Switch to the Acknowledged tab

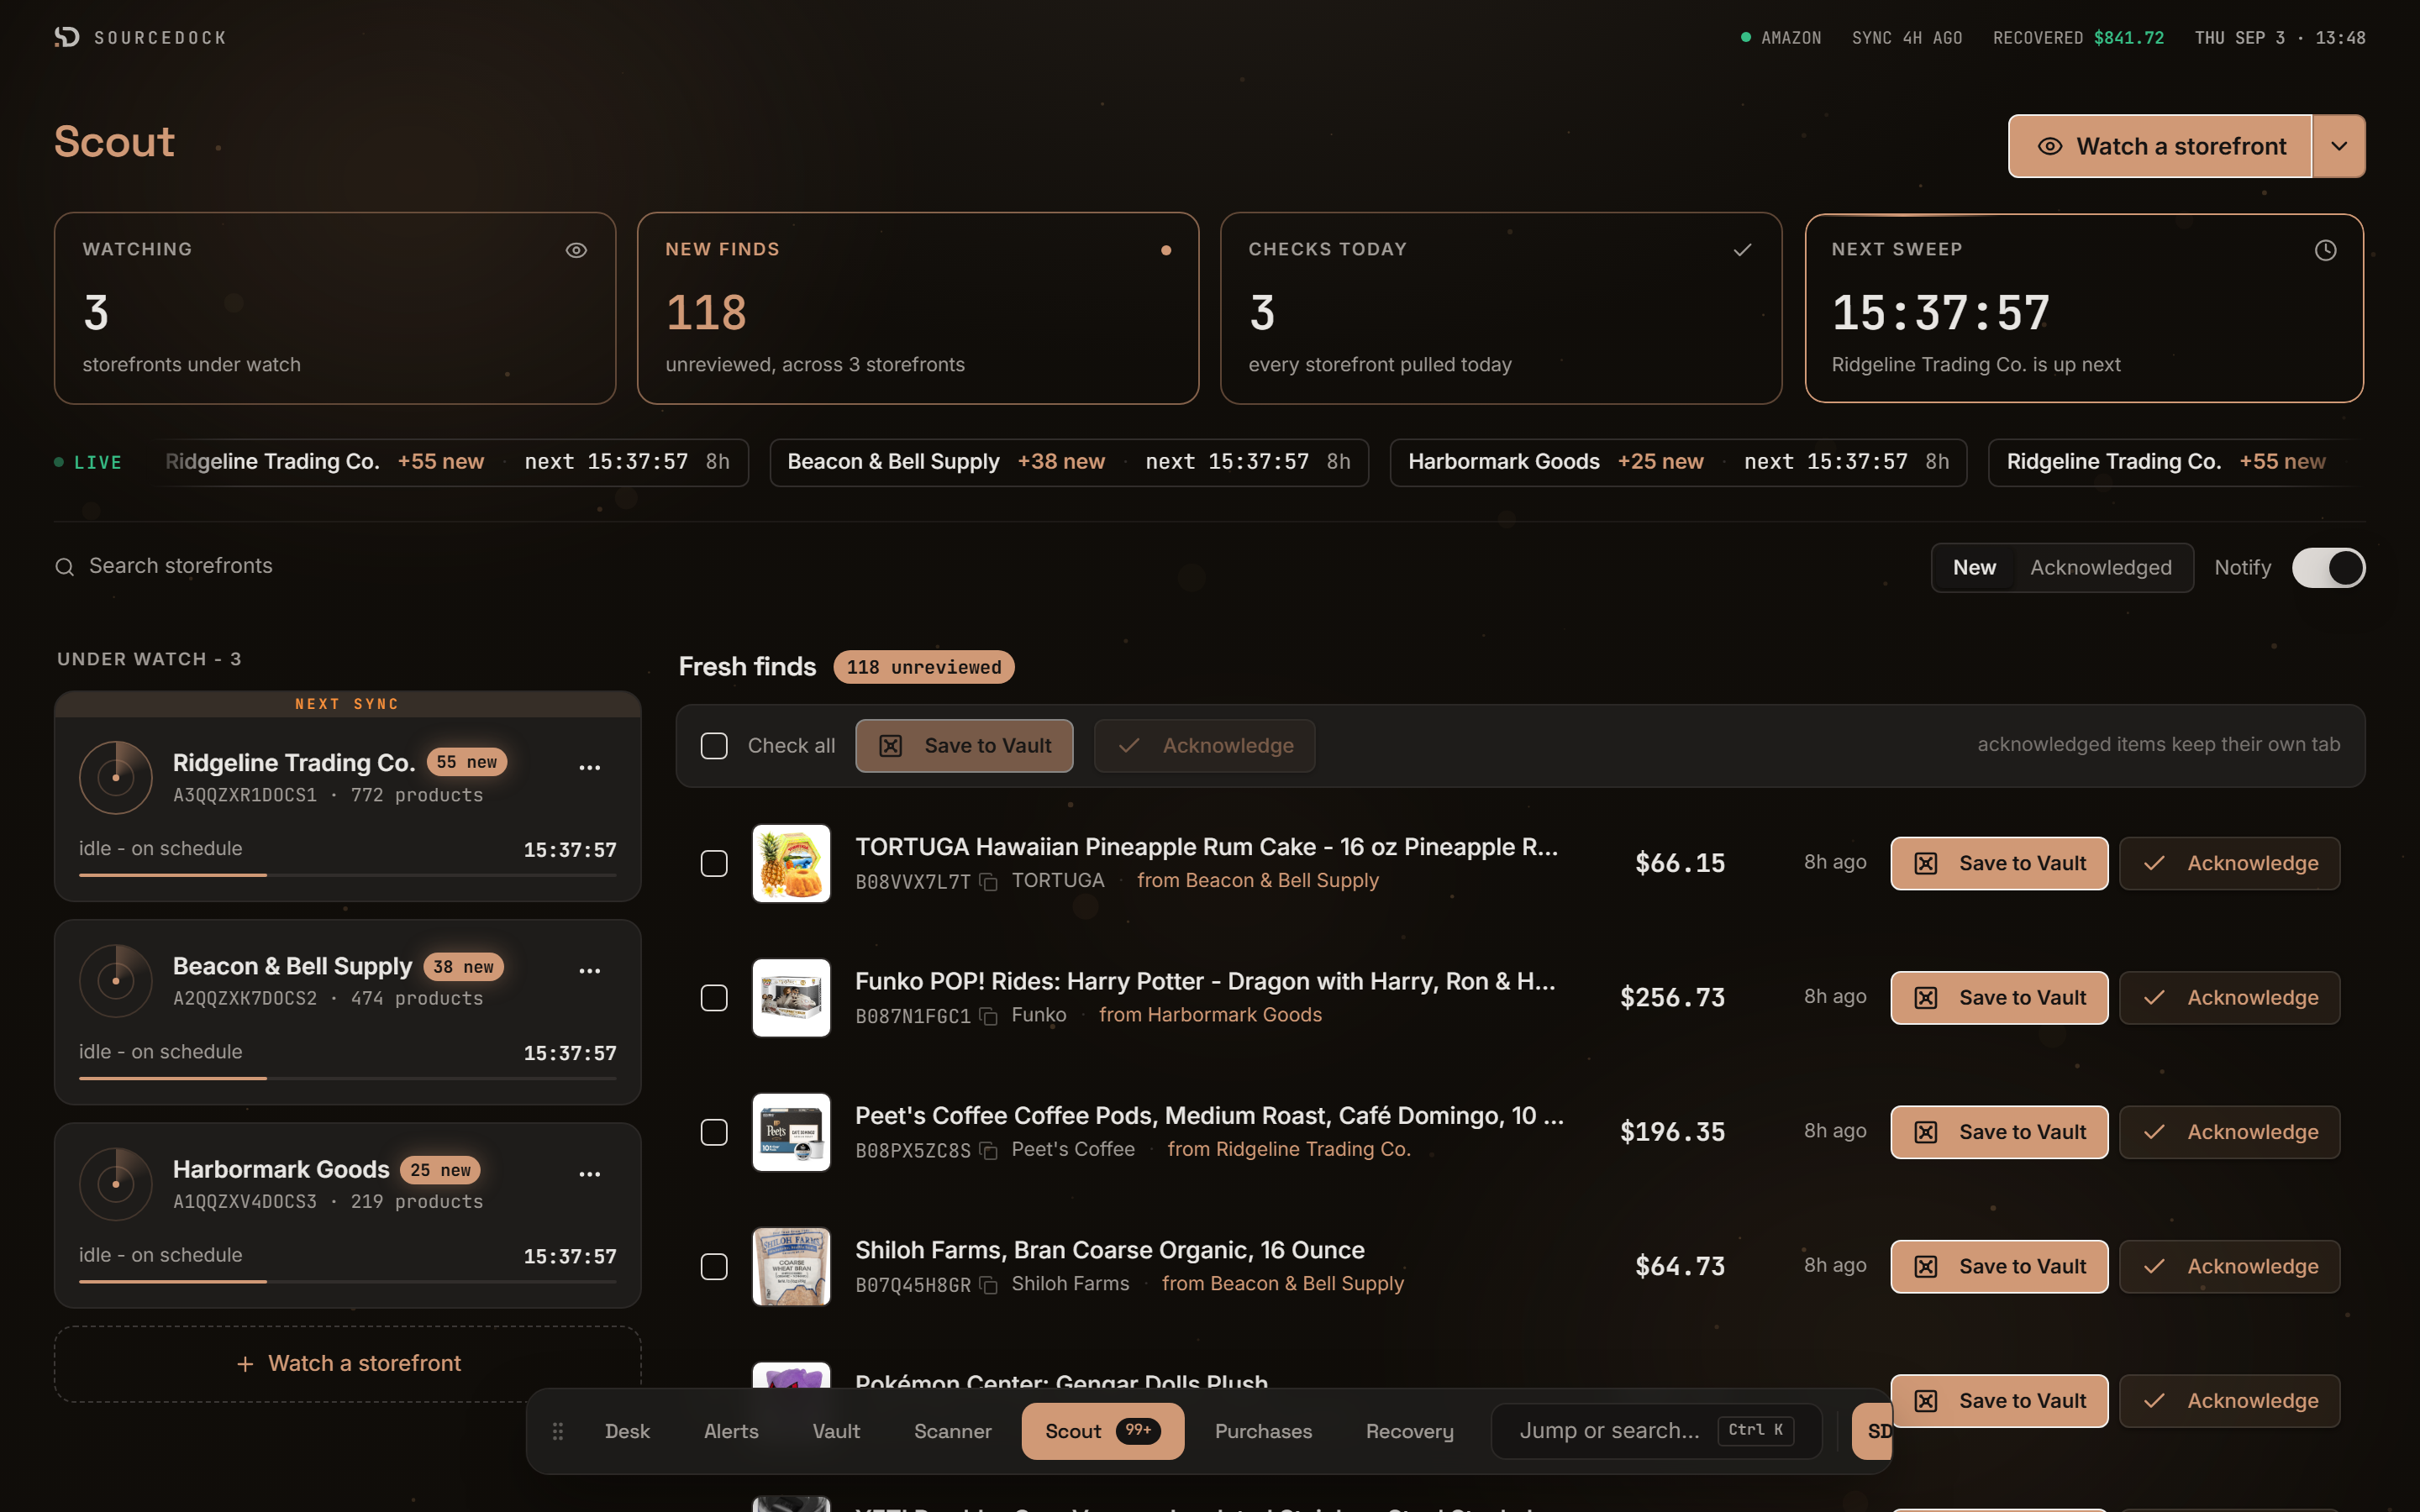tap(2100, 568)
